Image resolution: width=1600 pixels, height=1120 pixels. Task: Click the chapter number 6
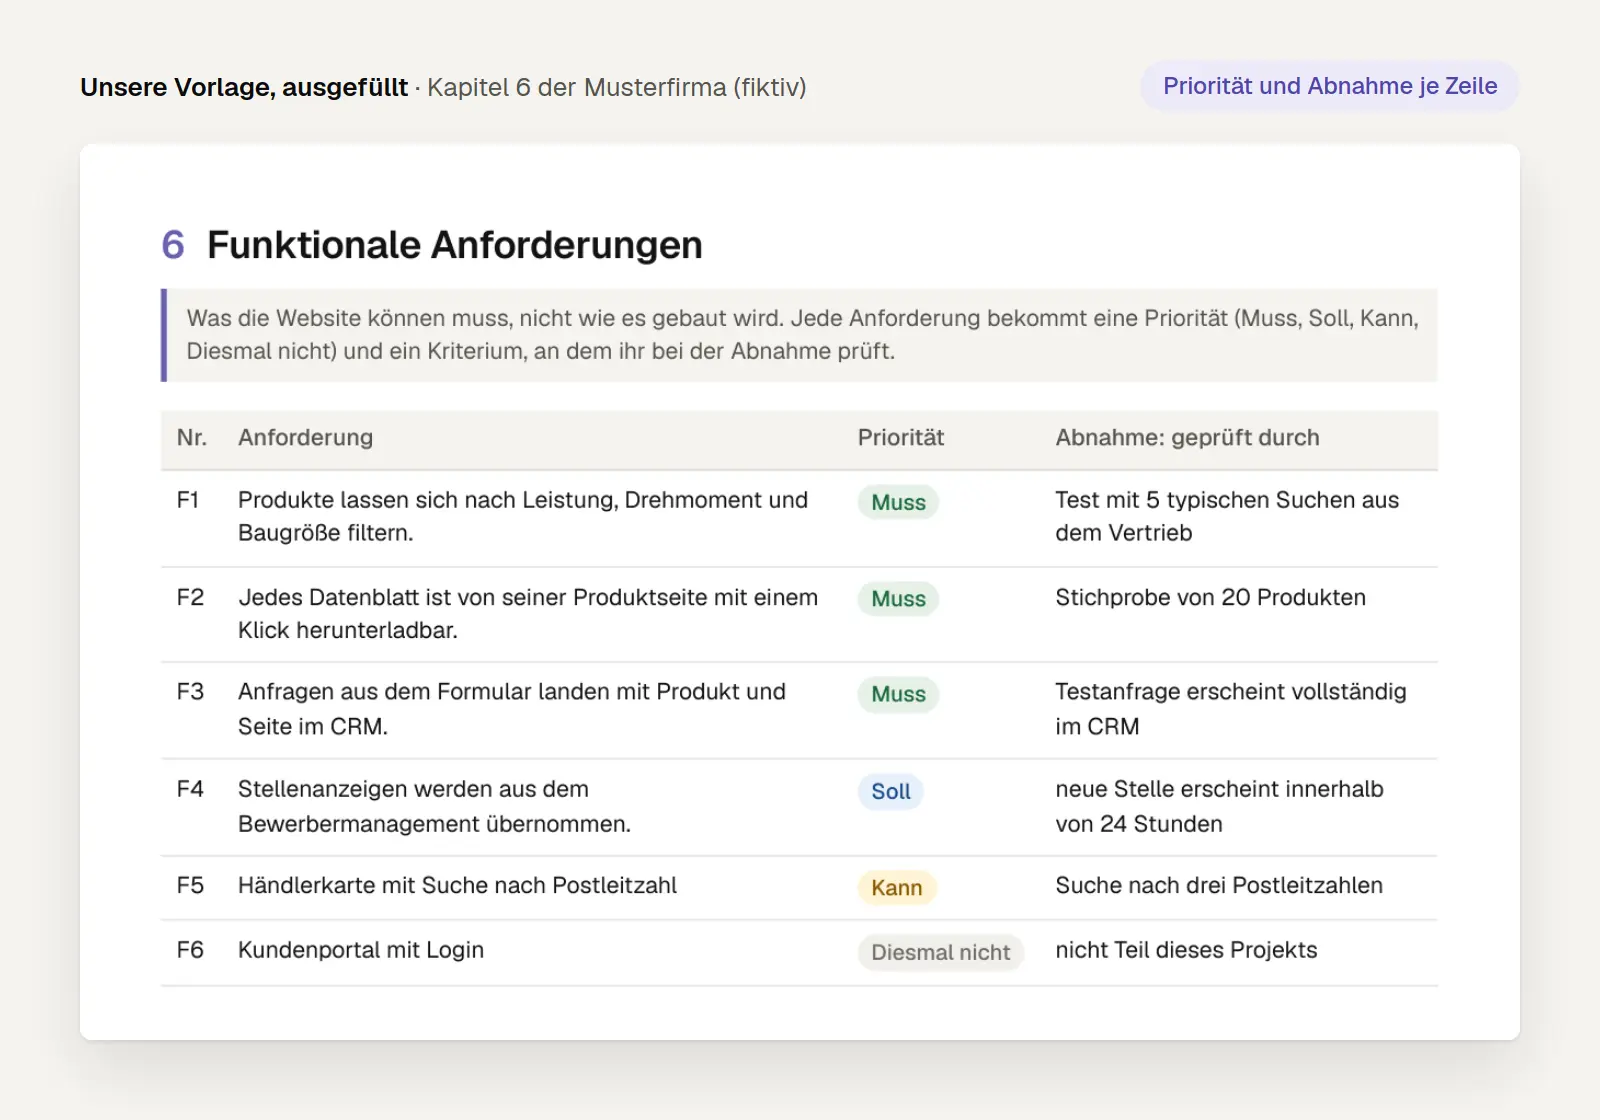click(173, 245)
